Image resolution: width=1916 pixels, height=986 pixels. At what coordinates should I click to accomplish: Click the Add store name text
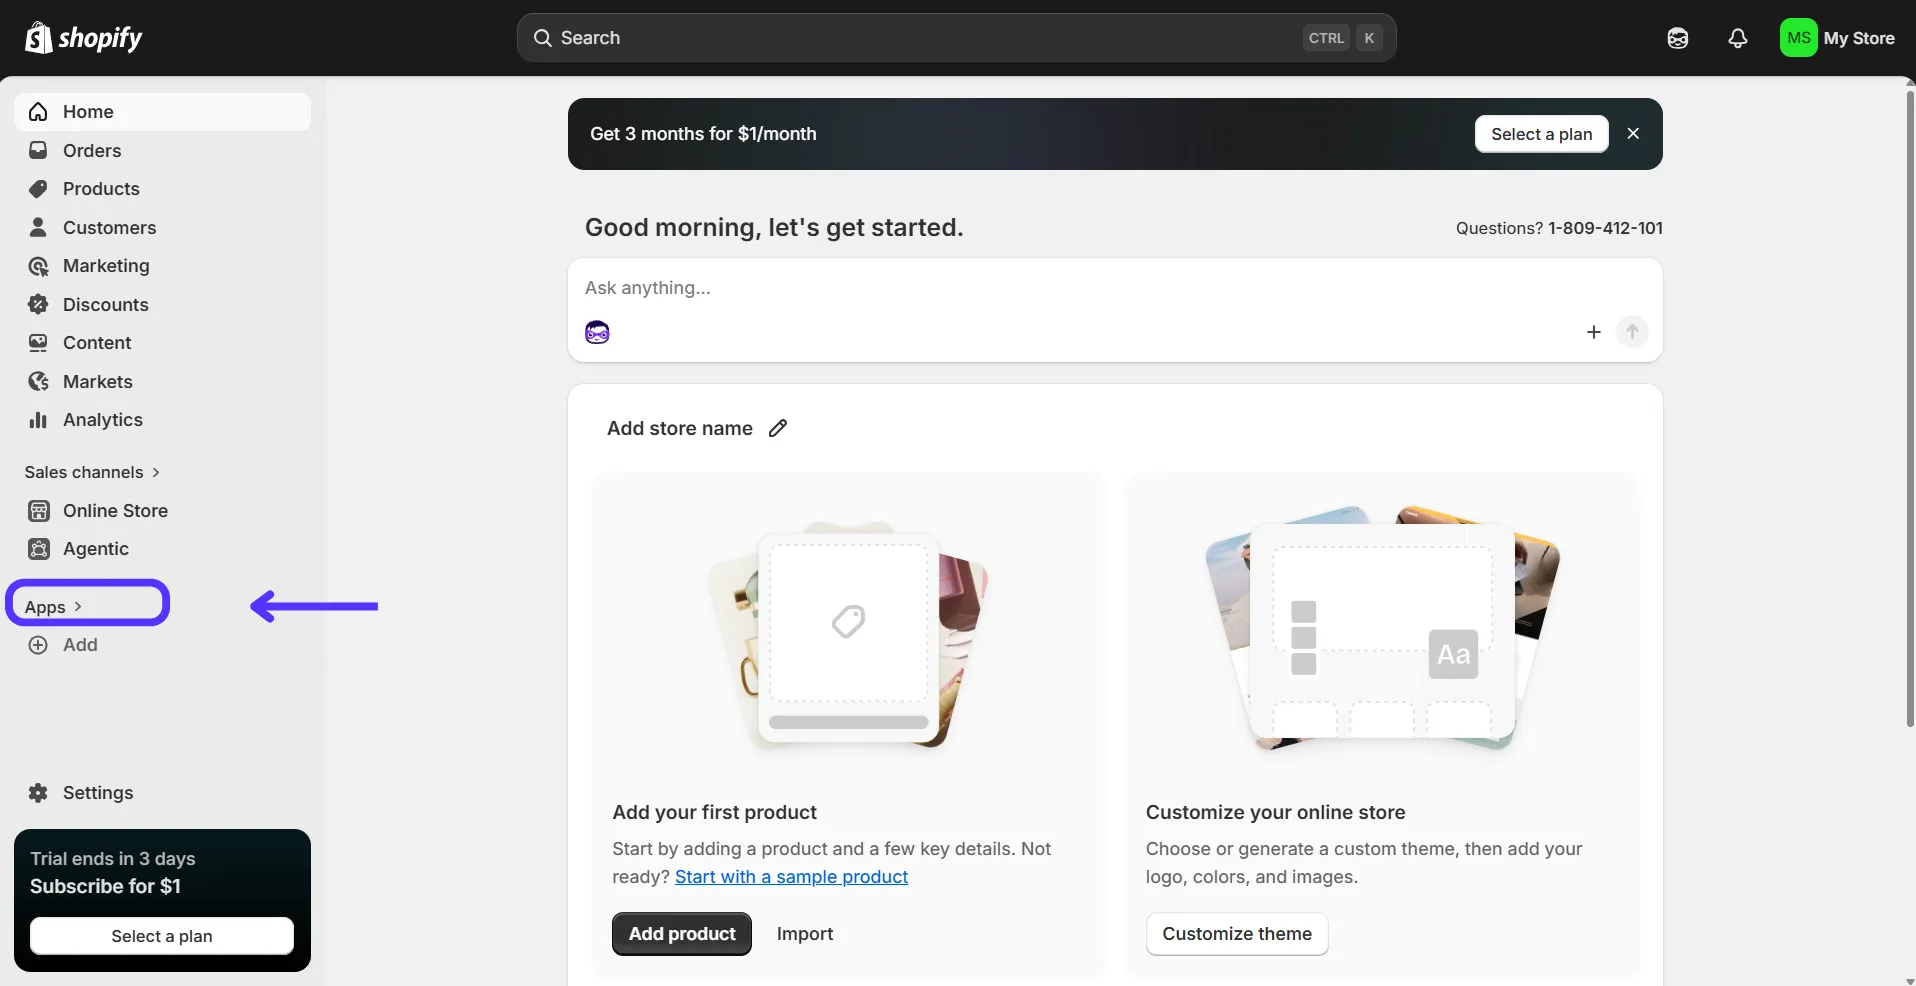pos(680,428)
